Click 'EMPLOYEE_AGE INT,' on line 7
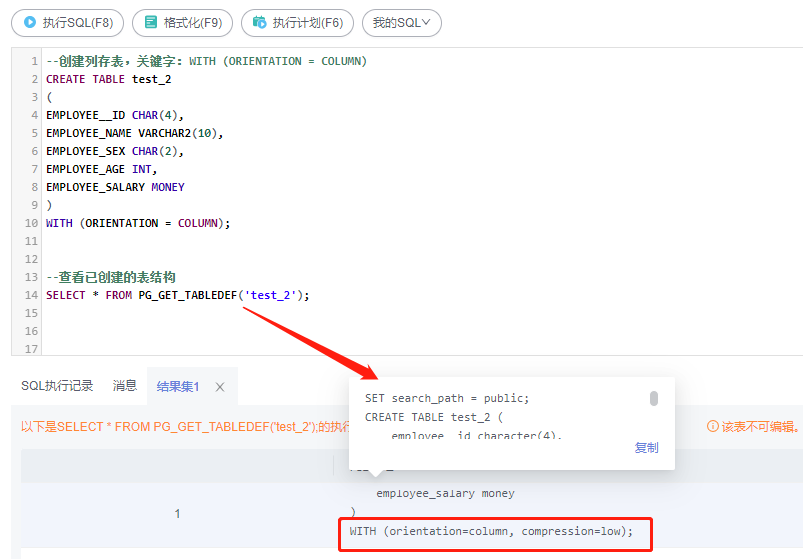 click(101, 169)
